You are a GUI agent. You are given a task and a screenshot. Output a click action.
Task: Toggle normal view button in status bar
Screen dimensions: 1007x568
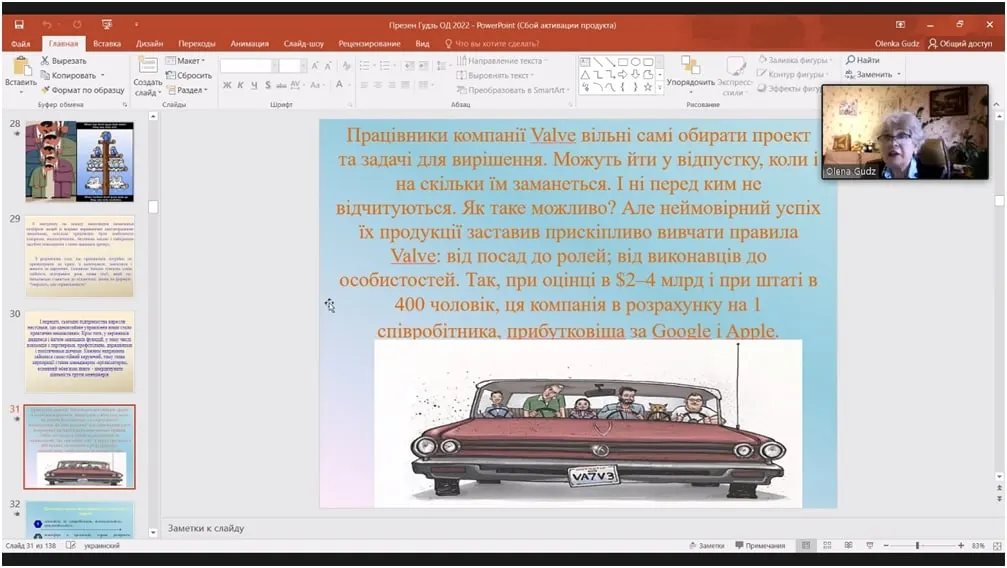coord(806,546)
